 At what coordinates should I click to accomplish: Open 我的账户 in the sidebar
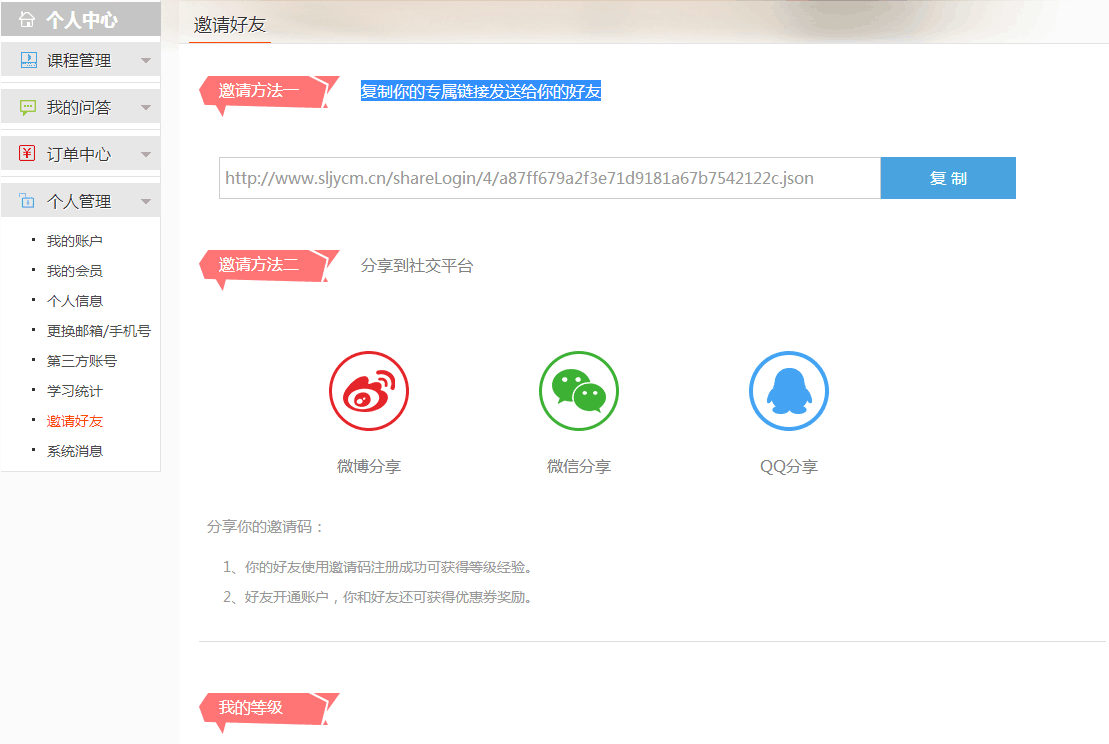[x=74, y=241]
